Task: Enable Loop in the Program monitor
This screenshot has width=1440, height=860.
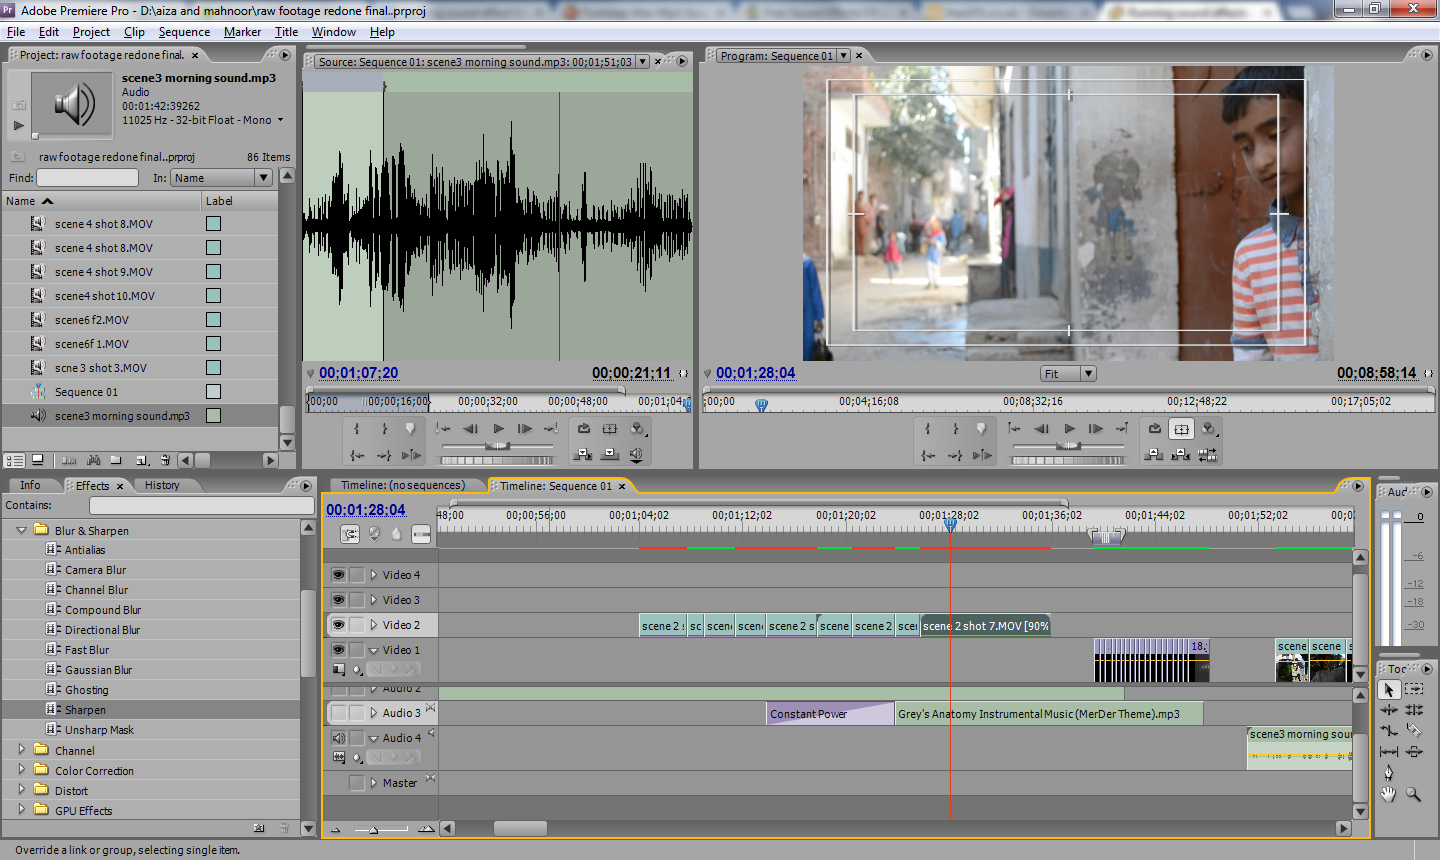Action: tap(1155, 429)
